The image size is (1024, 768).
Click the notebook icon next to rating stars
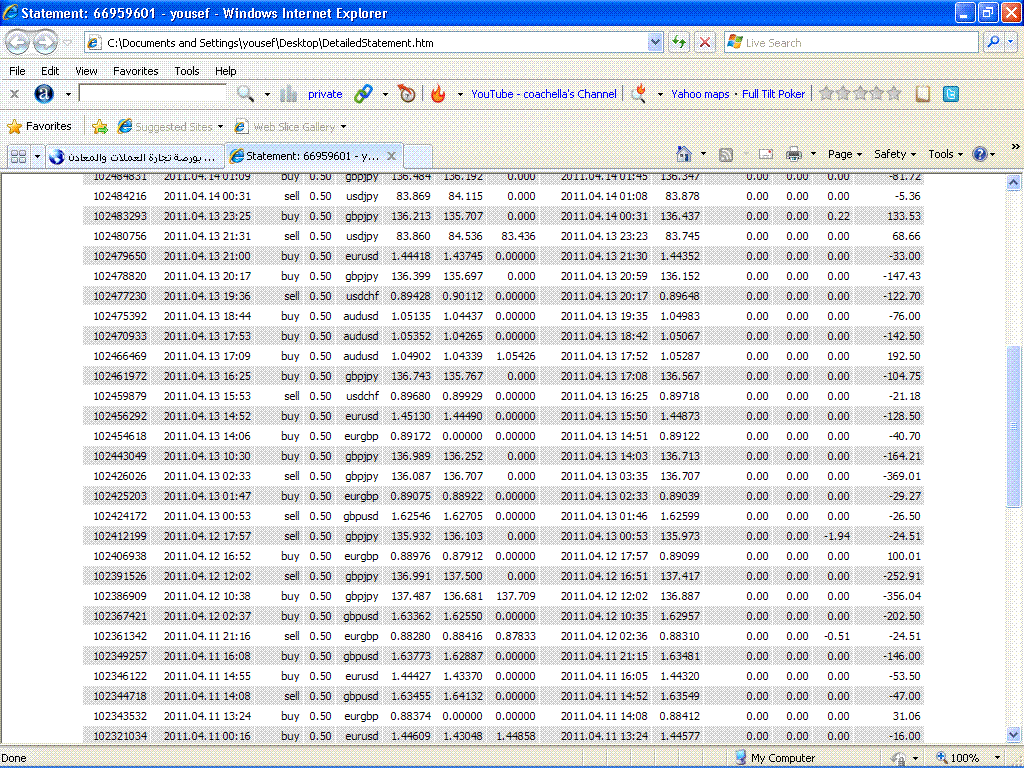pyautogui.click(x=922, y=94)
